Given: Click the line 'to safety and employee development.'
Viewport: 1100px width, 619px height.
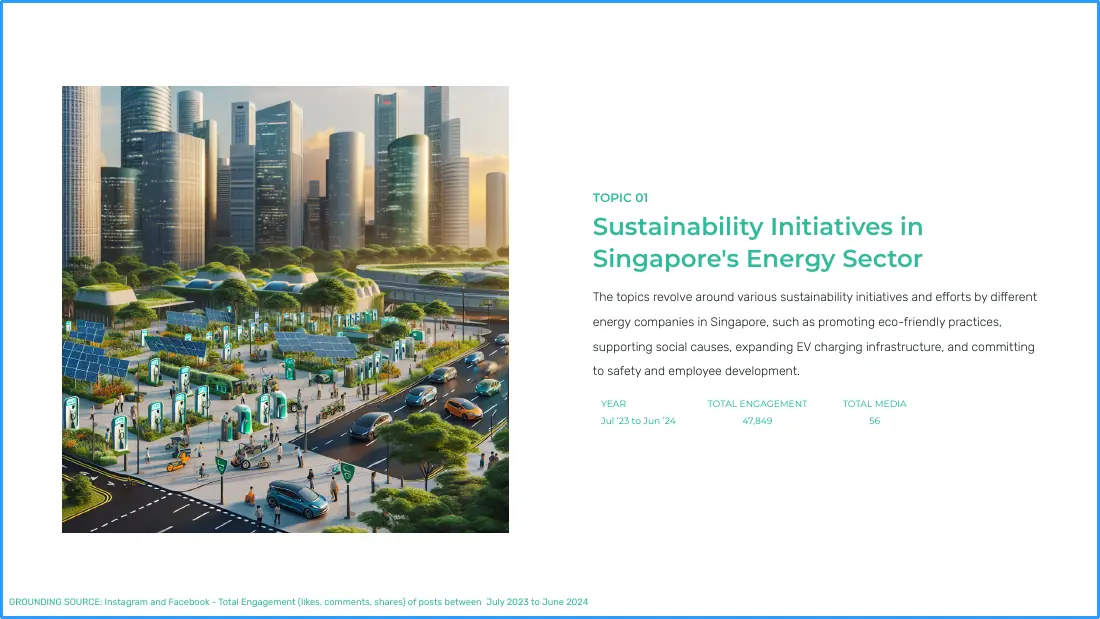Looking at the screenshot, I should coord(696,371).
